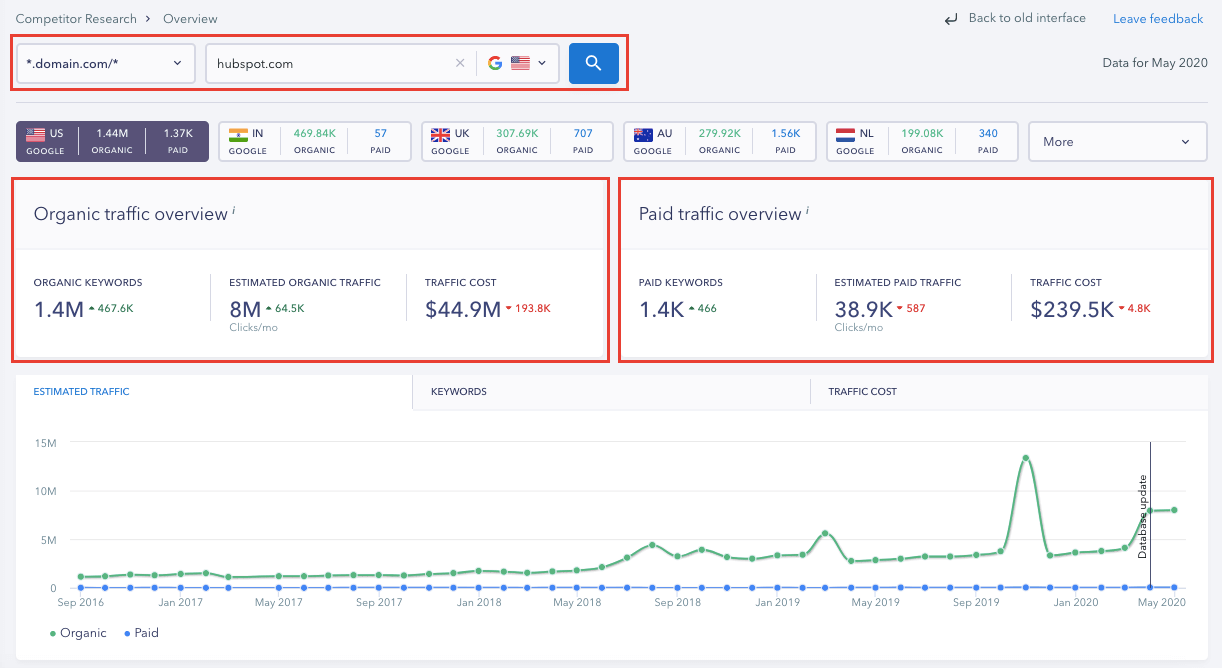Open the Google US search engine selector

tap(517, 63)
